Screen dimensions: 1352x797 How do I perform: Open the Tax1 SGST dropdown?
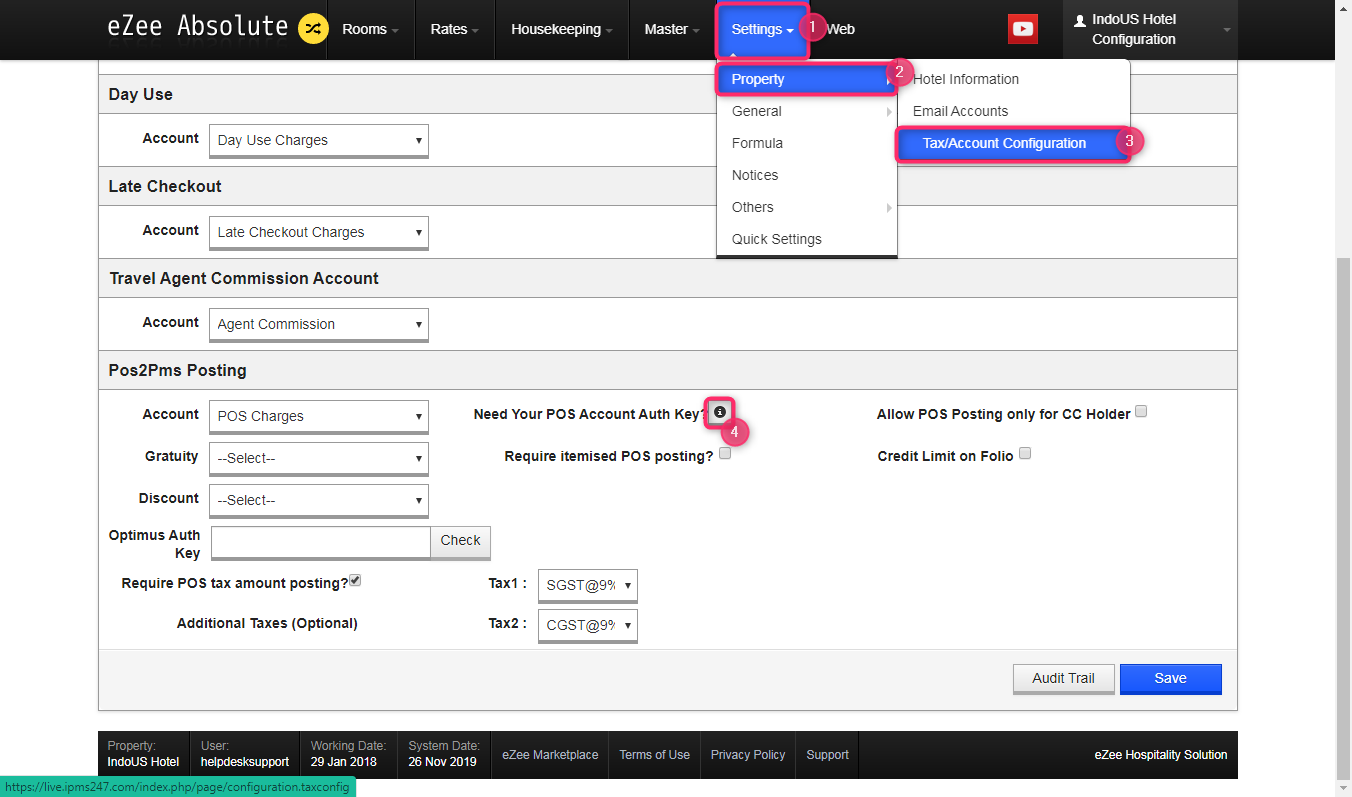coord(588,585)
